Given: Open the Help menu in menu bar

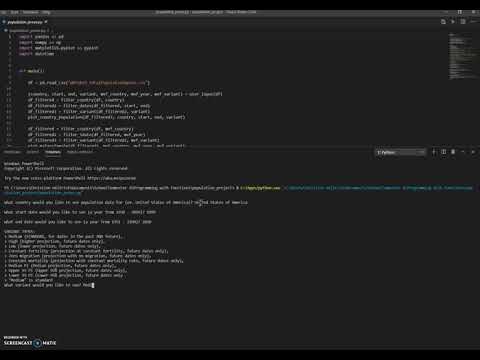Looking at the screenshot, I should (x=46, y=12).
